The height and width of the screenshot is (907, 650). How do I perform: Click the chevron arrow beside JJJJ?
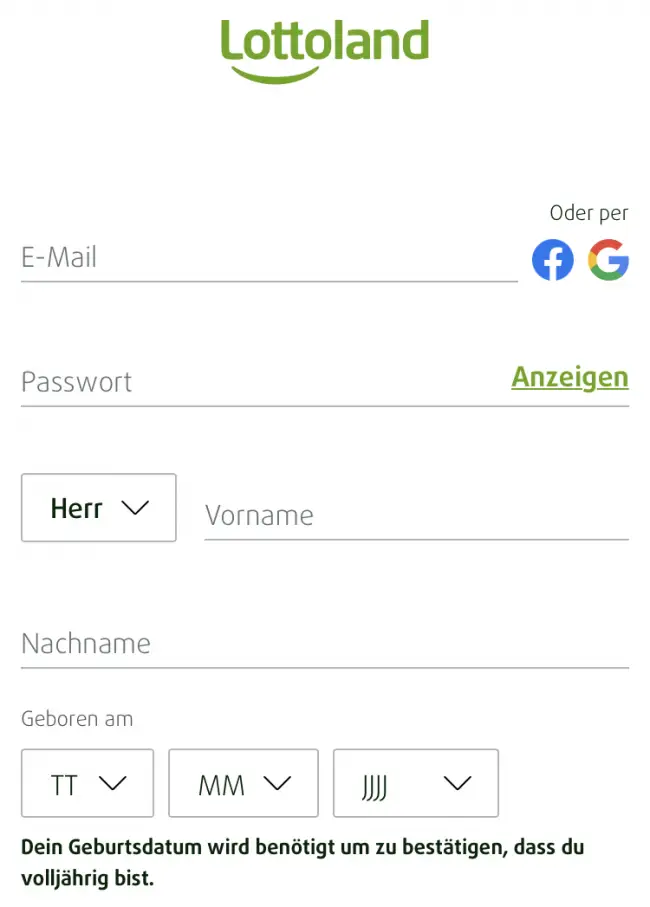coord(456,784)
